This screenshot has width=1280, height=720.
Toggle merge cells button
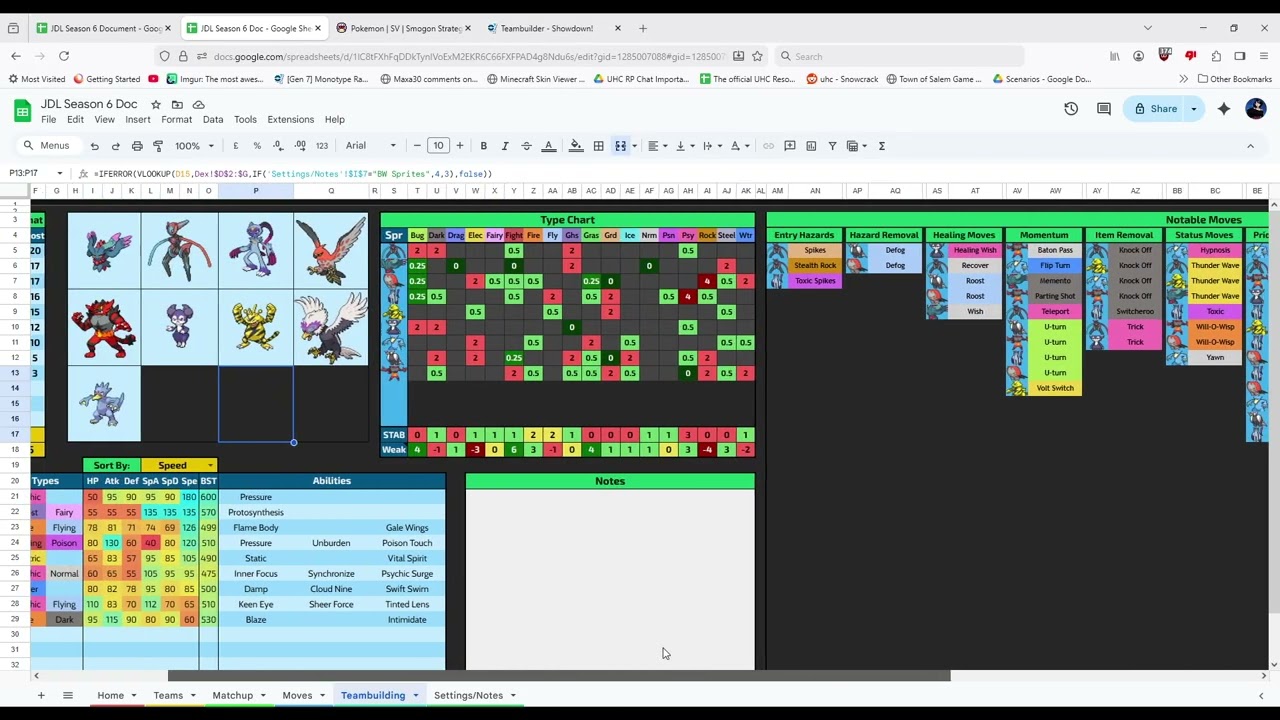(x=620, y=146)
